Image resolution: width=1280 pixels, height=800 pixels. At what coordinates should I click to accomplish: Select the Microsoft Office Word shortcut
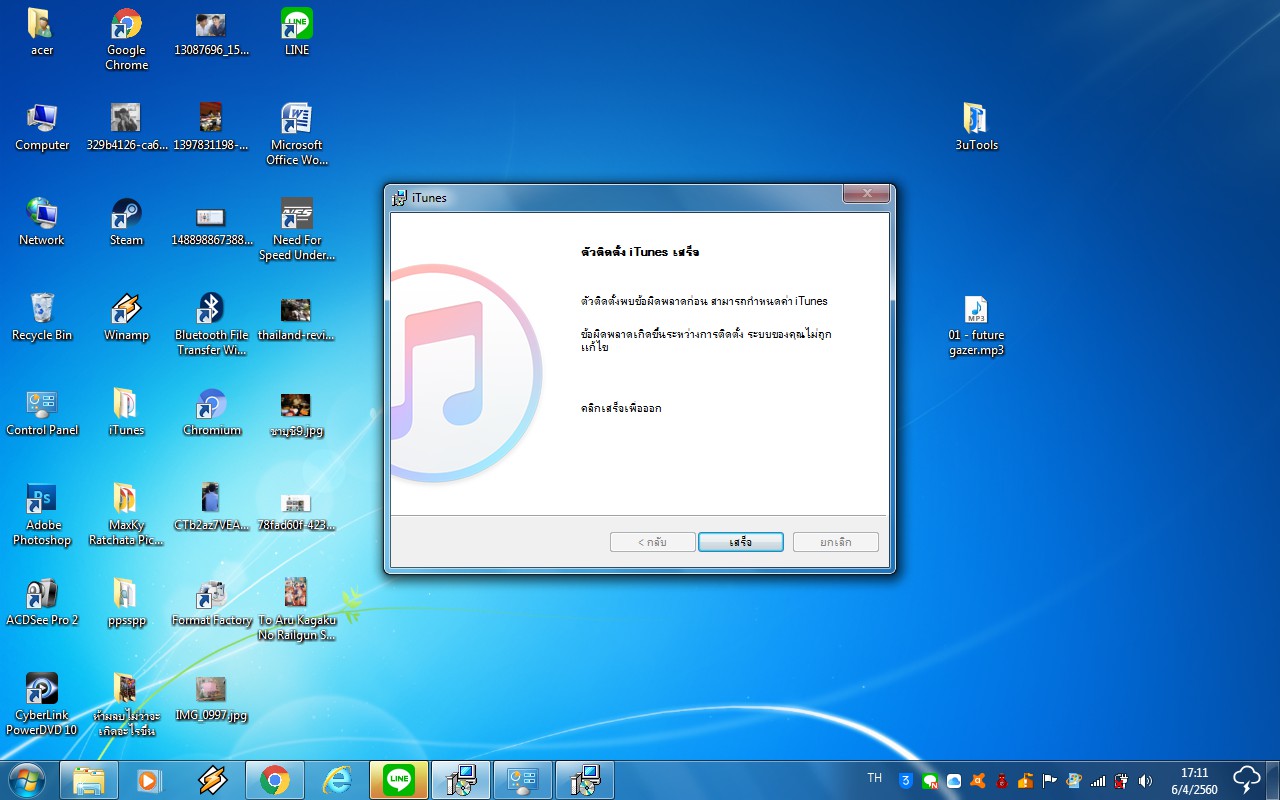(x=297, y=134)
